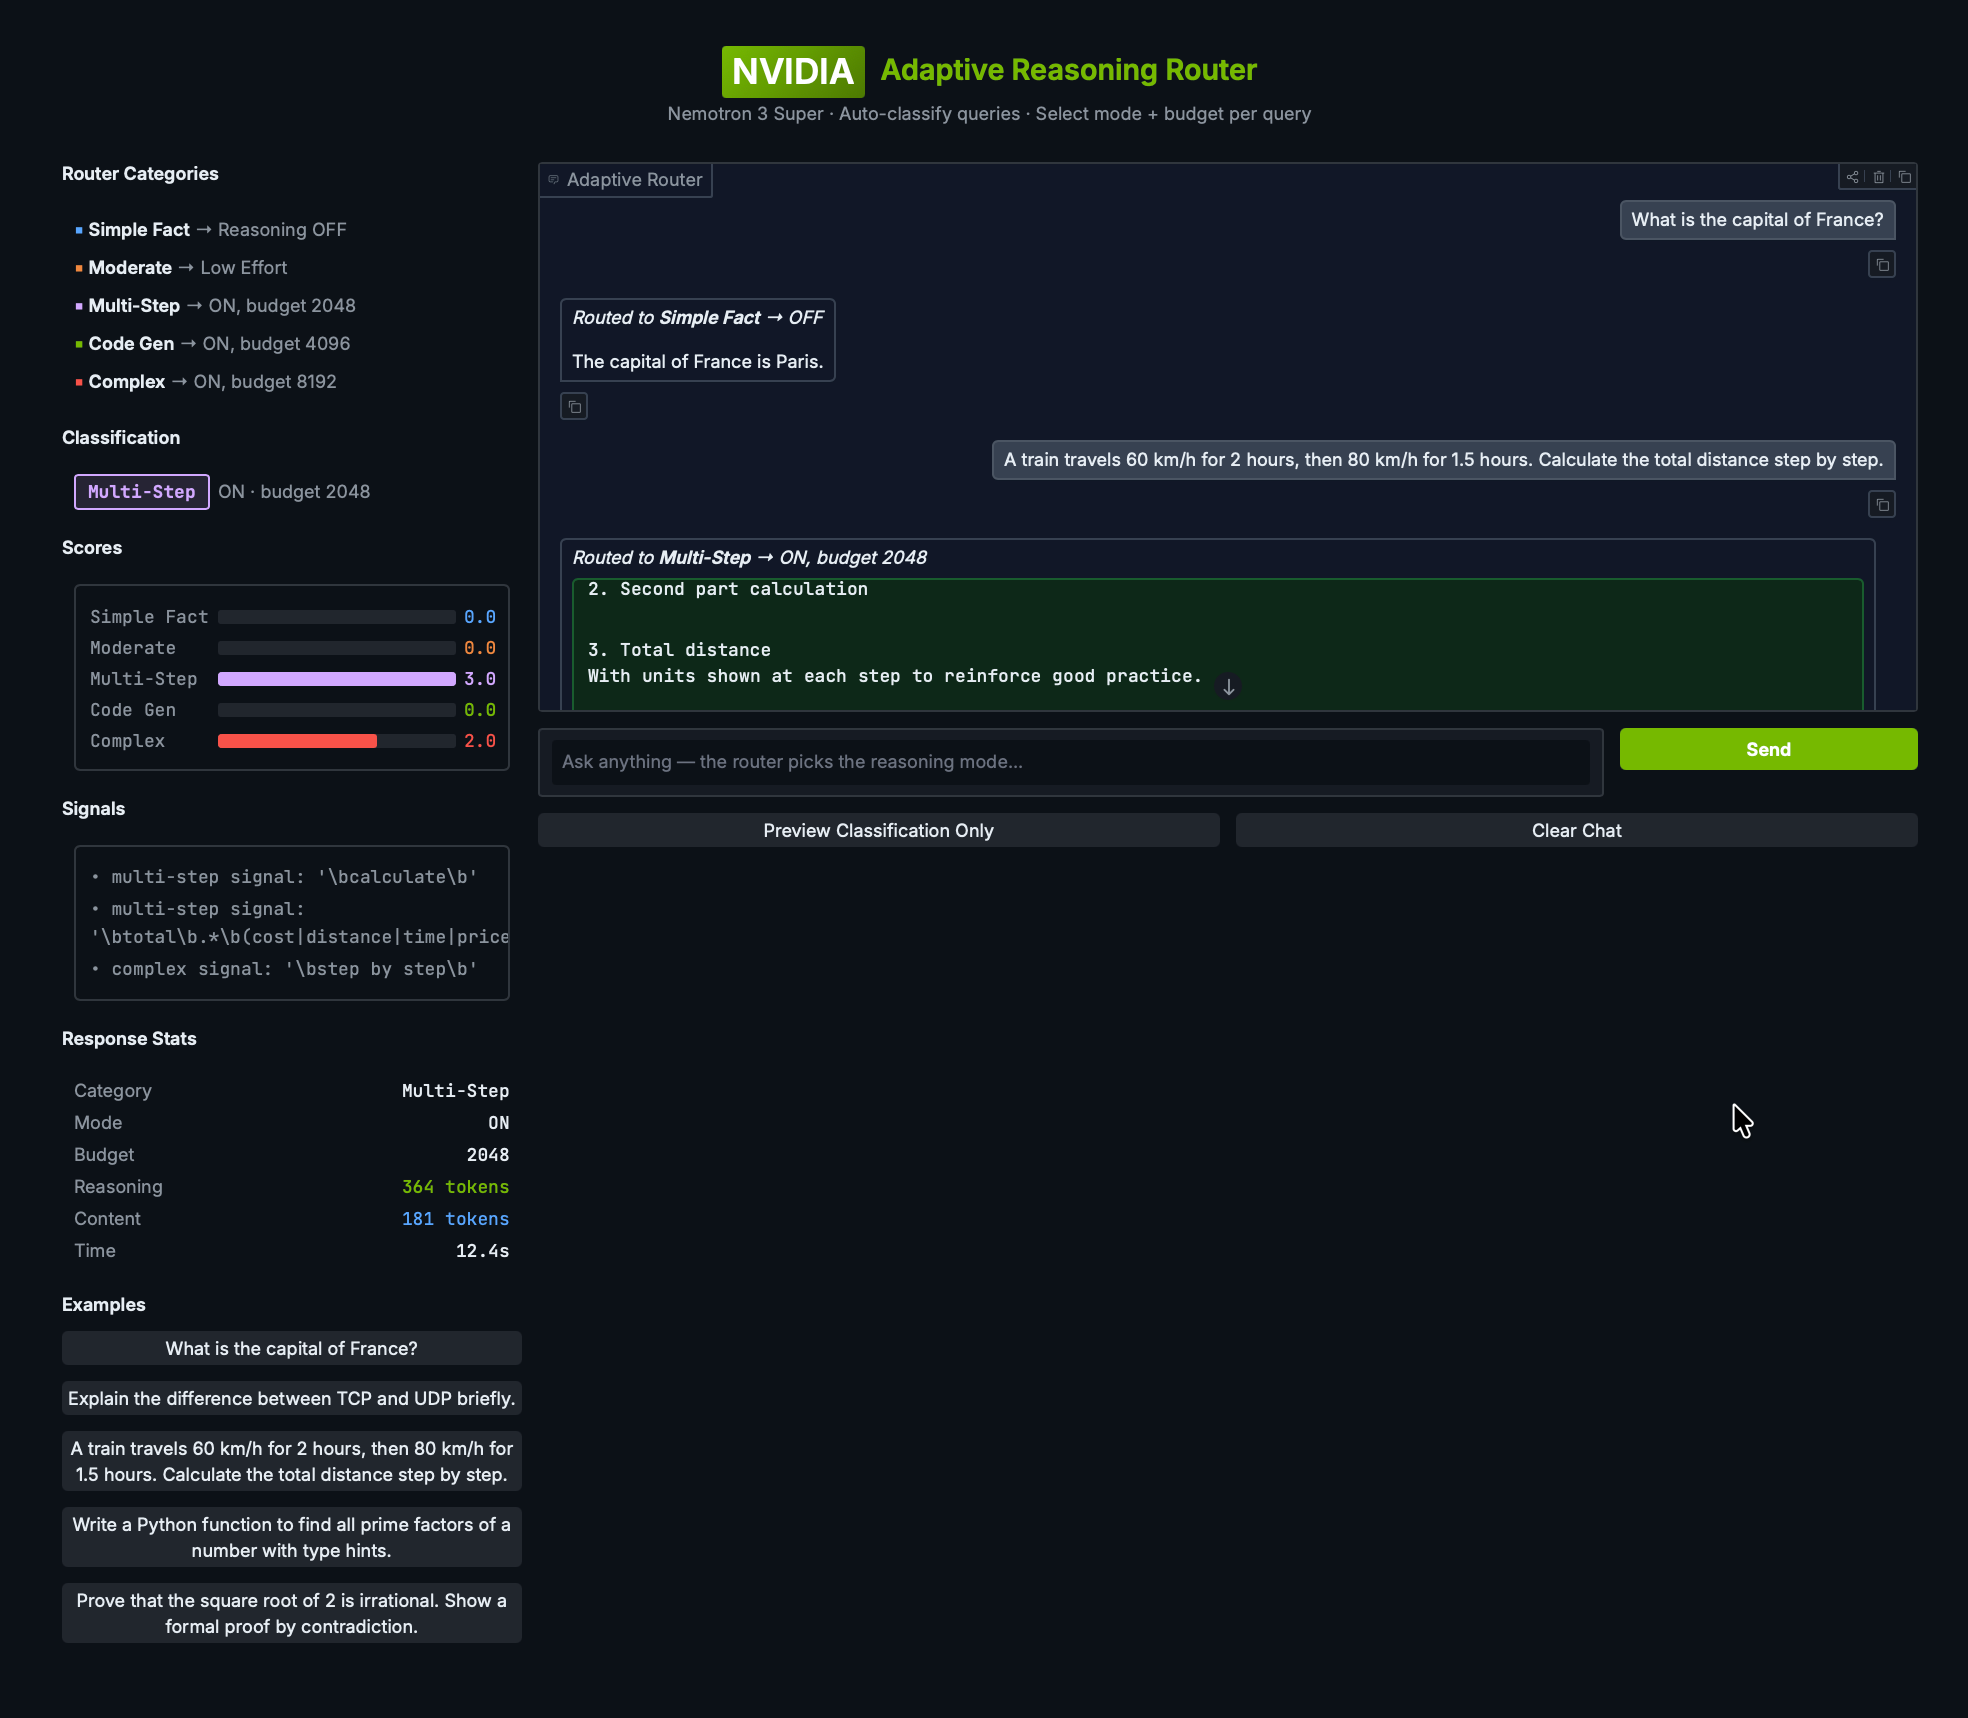
Task: Copy the train travels question message
Action: [1882, 505]
